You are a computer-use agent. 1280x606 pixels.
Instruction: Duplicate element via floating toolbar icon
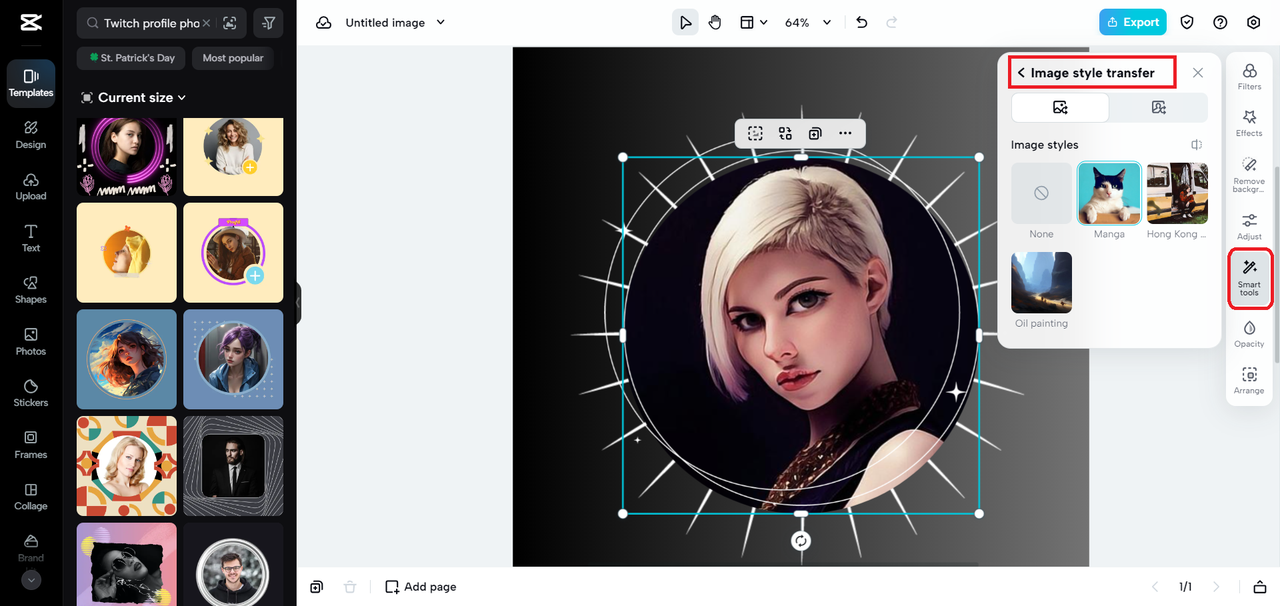[x=815, y=133]
